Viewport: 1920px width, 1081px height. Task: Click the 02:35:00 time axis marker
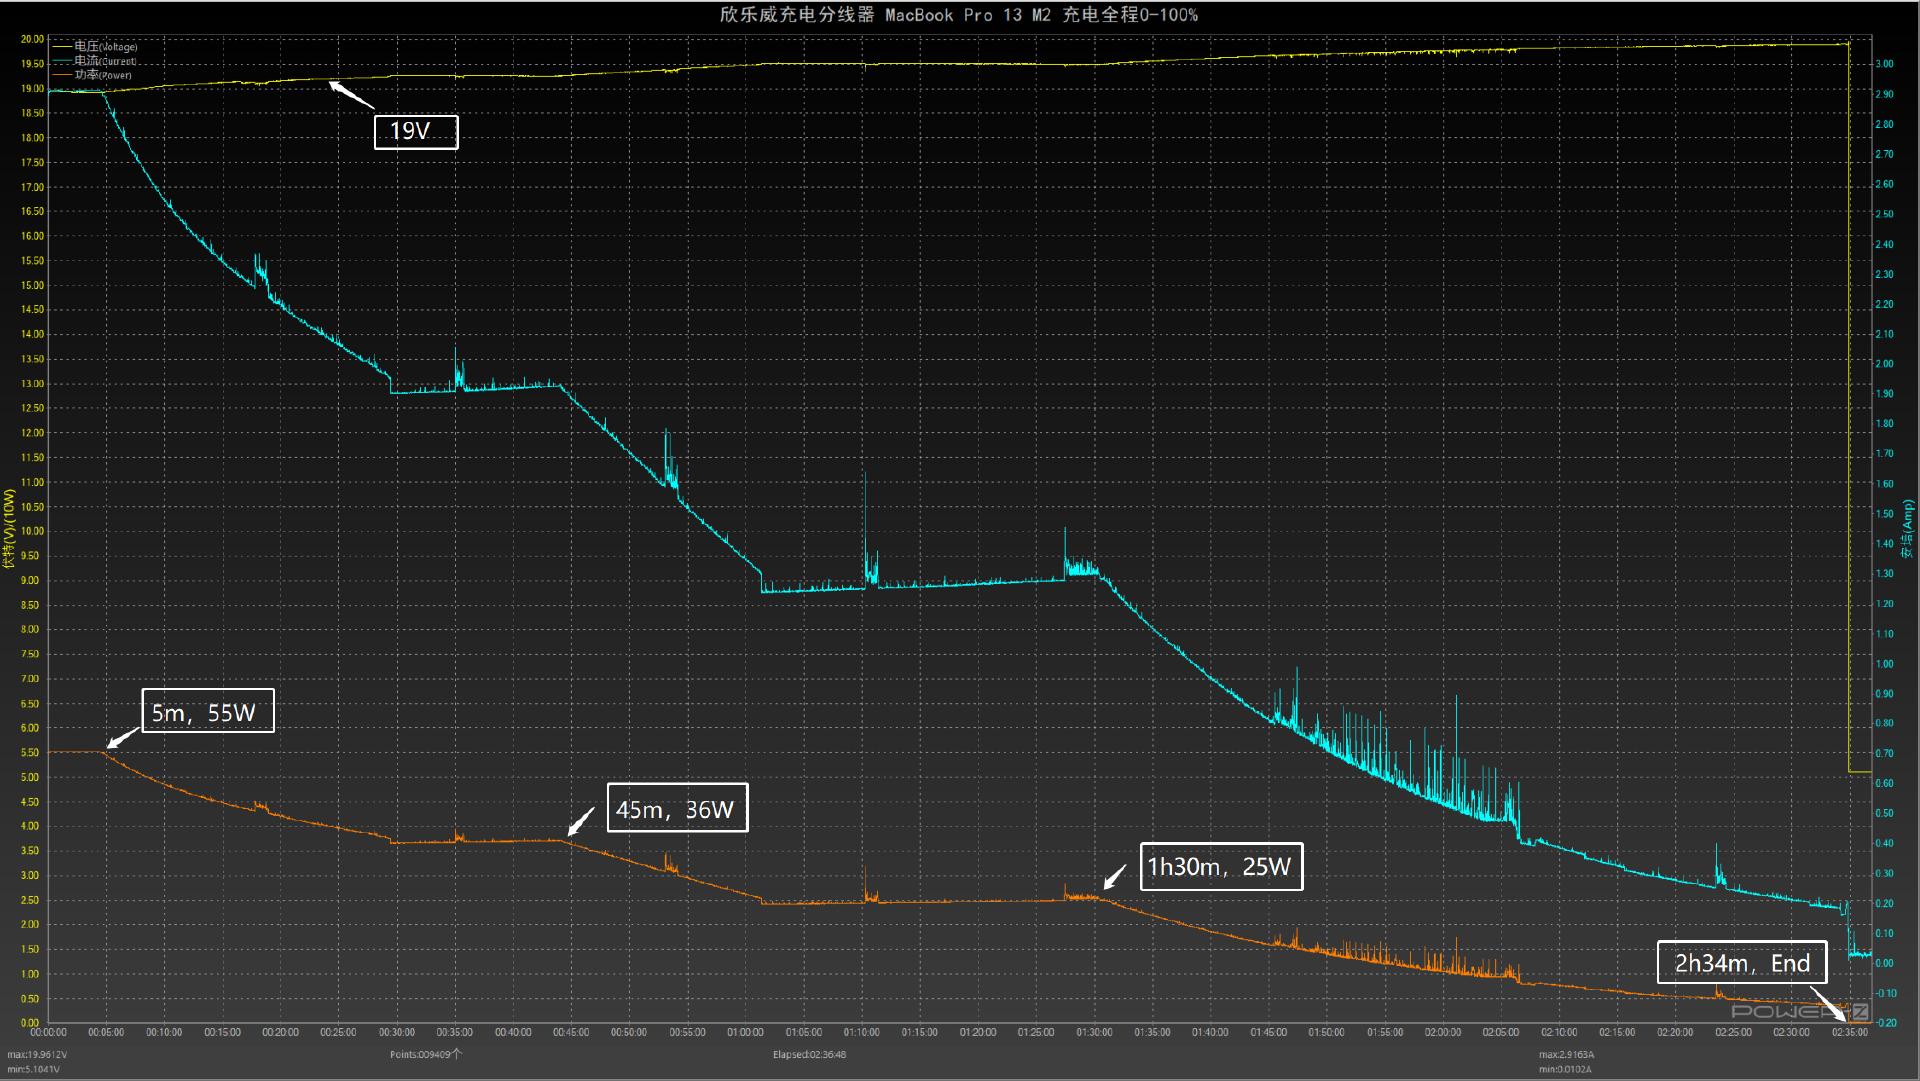click(1849, 1033)
